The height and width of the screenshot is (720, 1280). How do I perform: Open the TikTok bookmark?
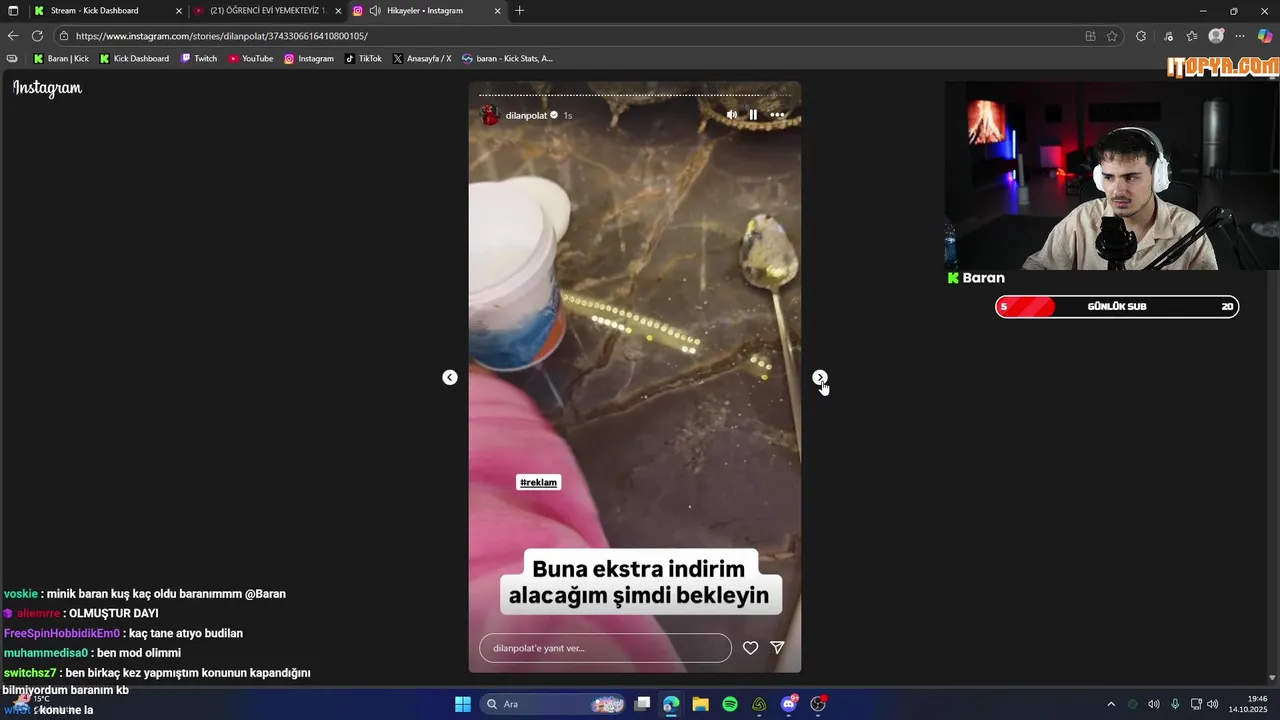tap(363, 58)
